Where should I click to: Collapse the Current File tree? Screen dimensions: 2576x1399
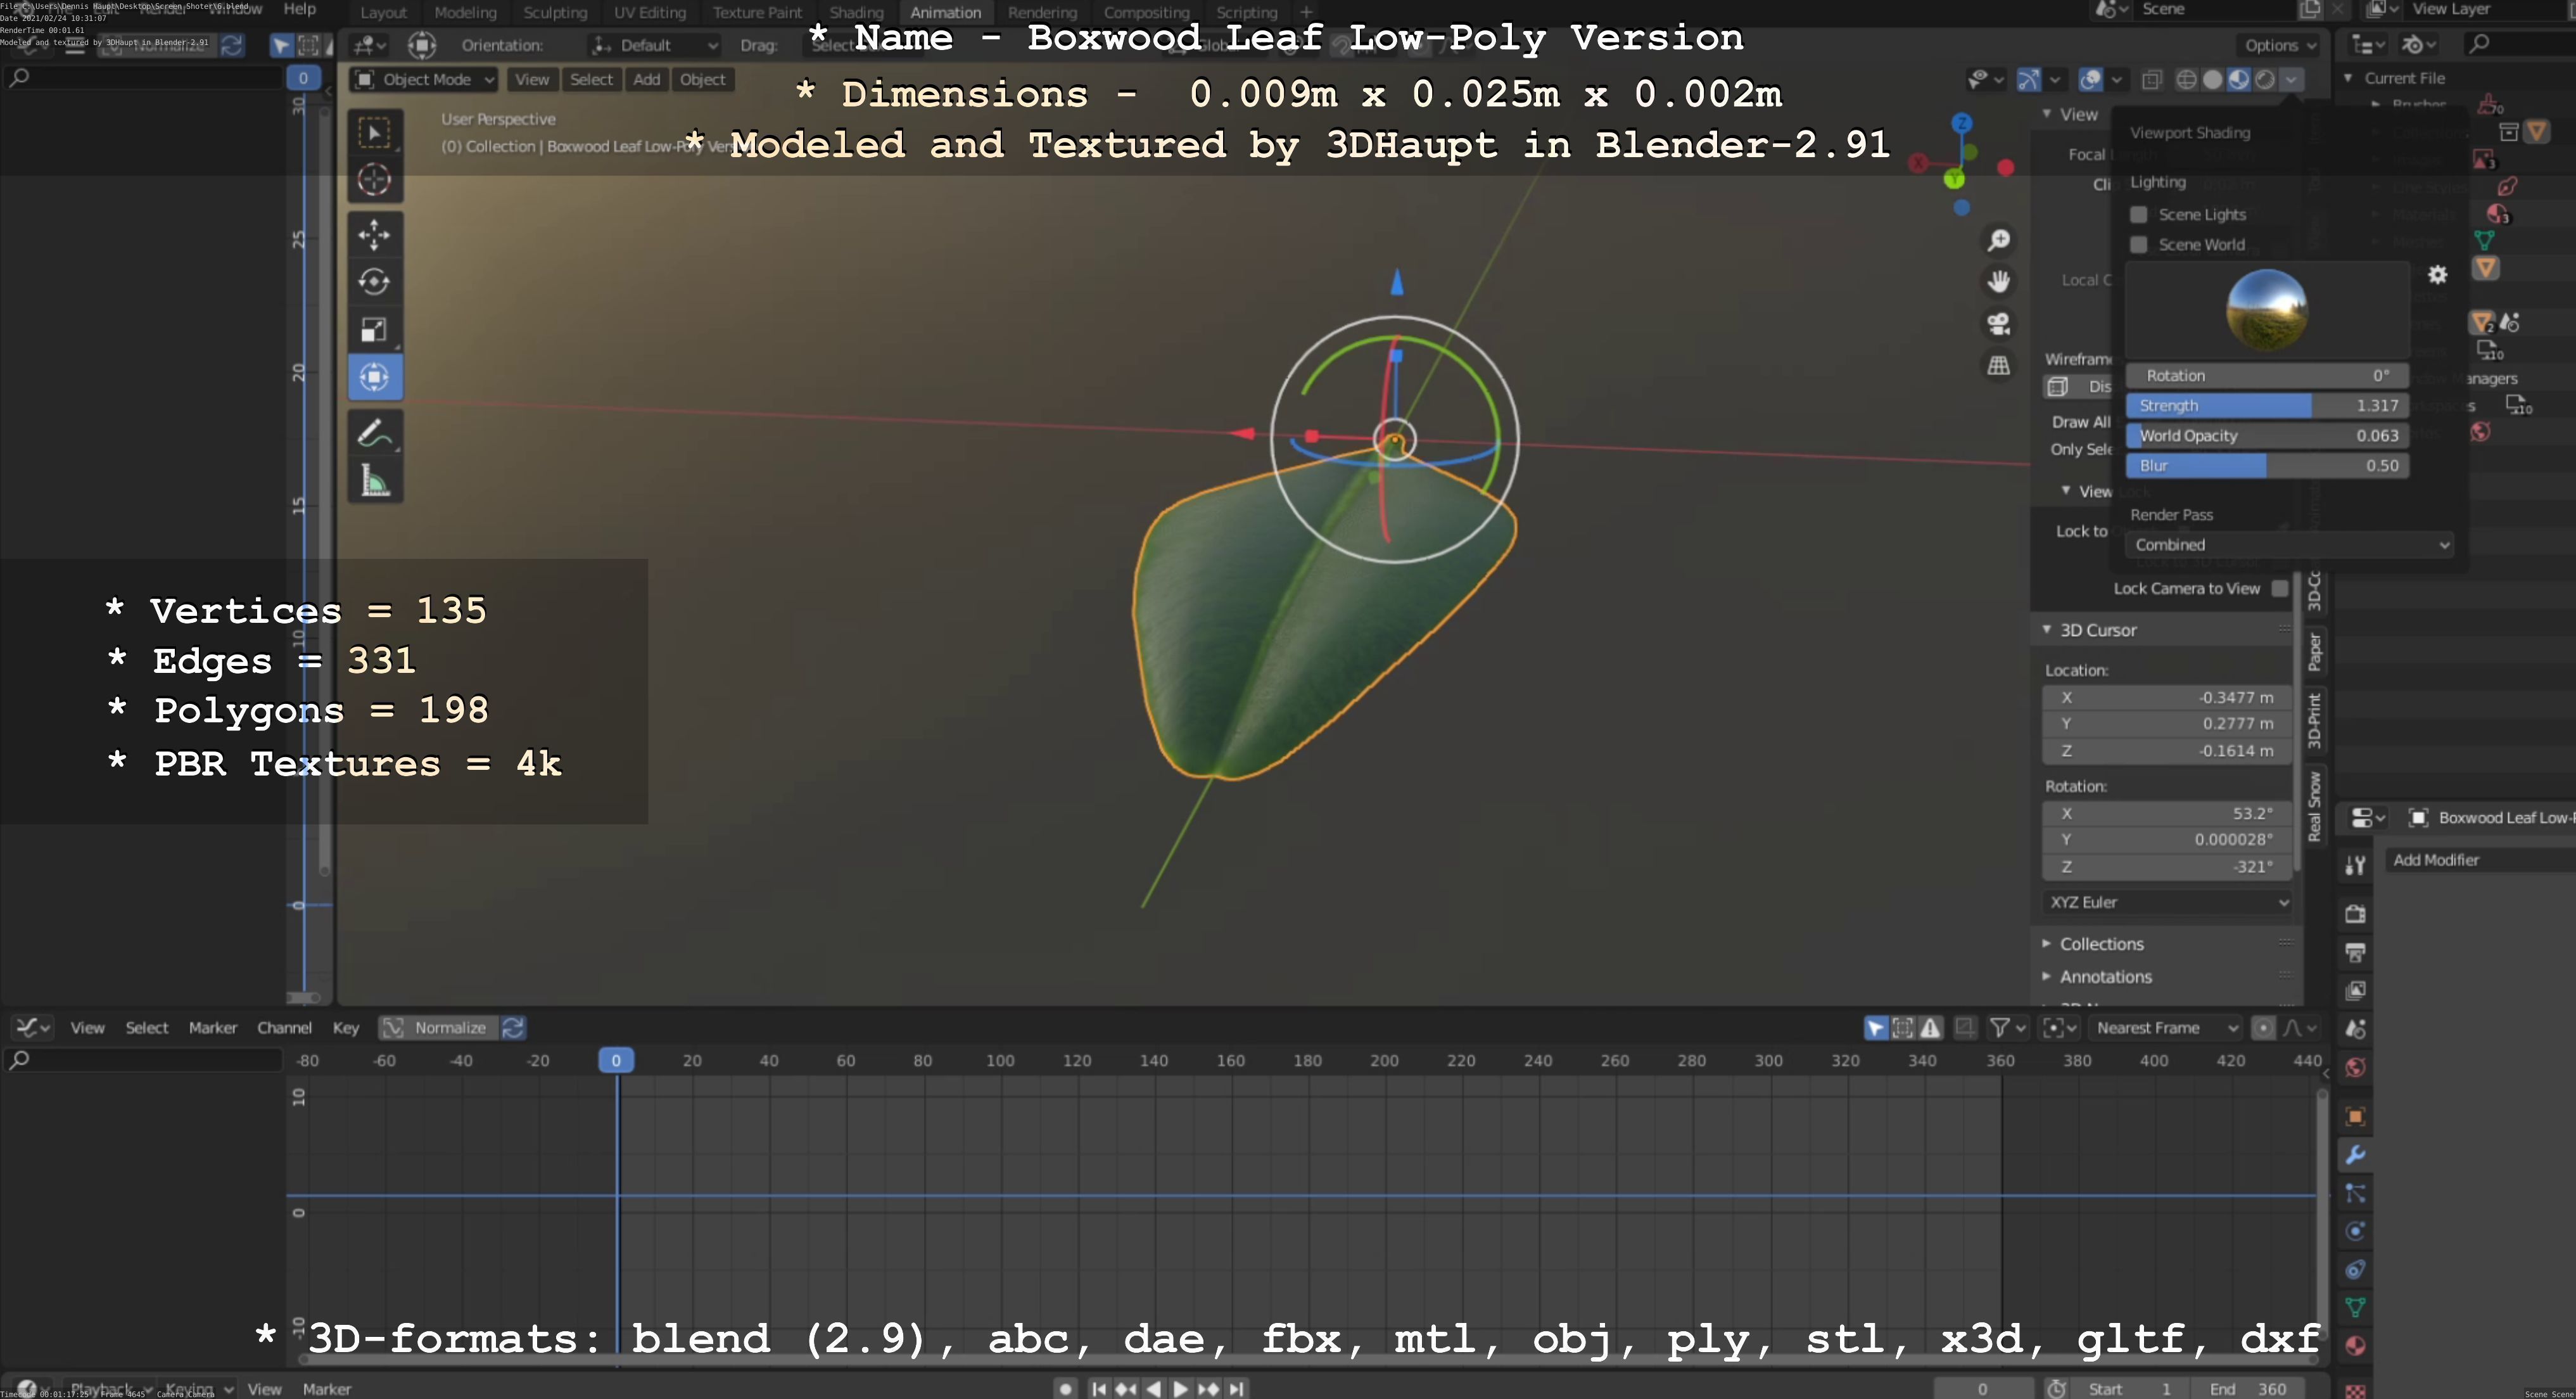2348,78
